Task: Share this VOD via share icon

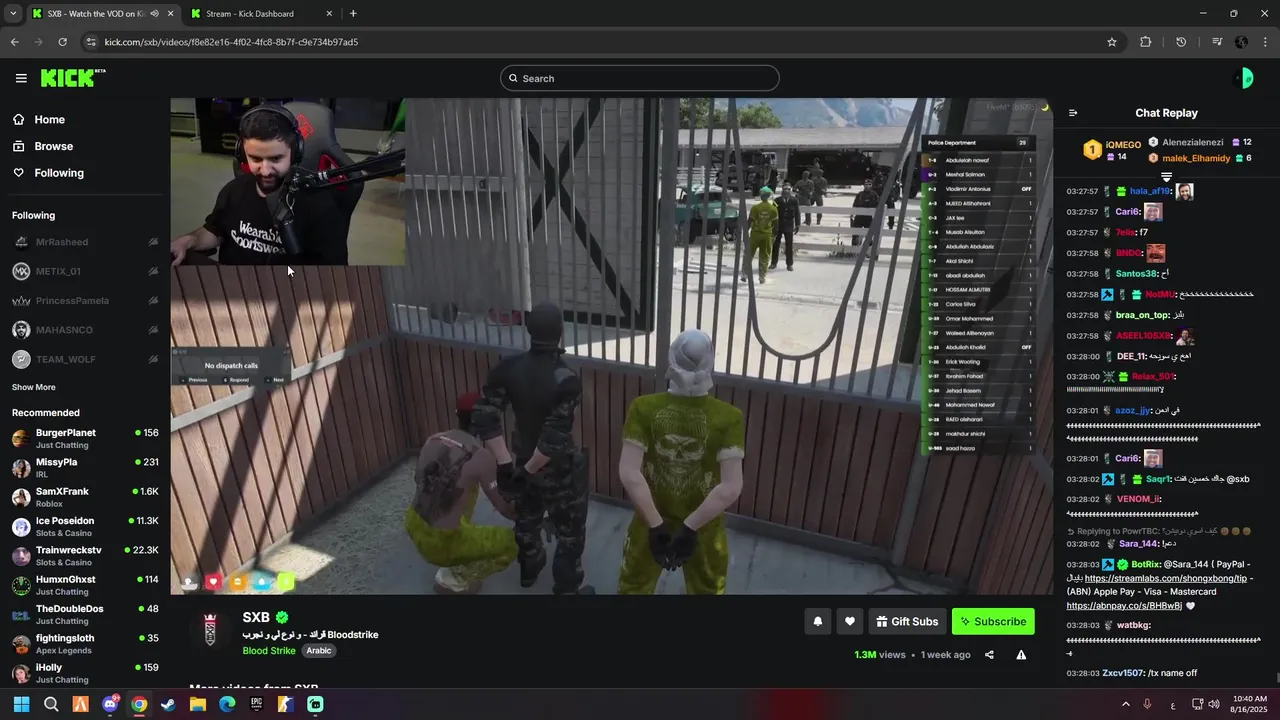Action: click(x=989, y=655)
